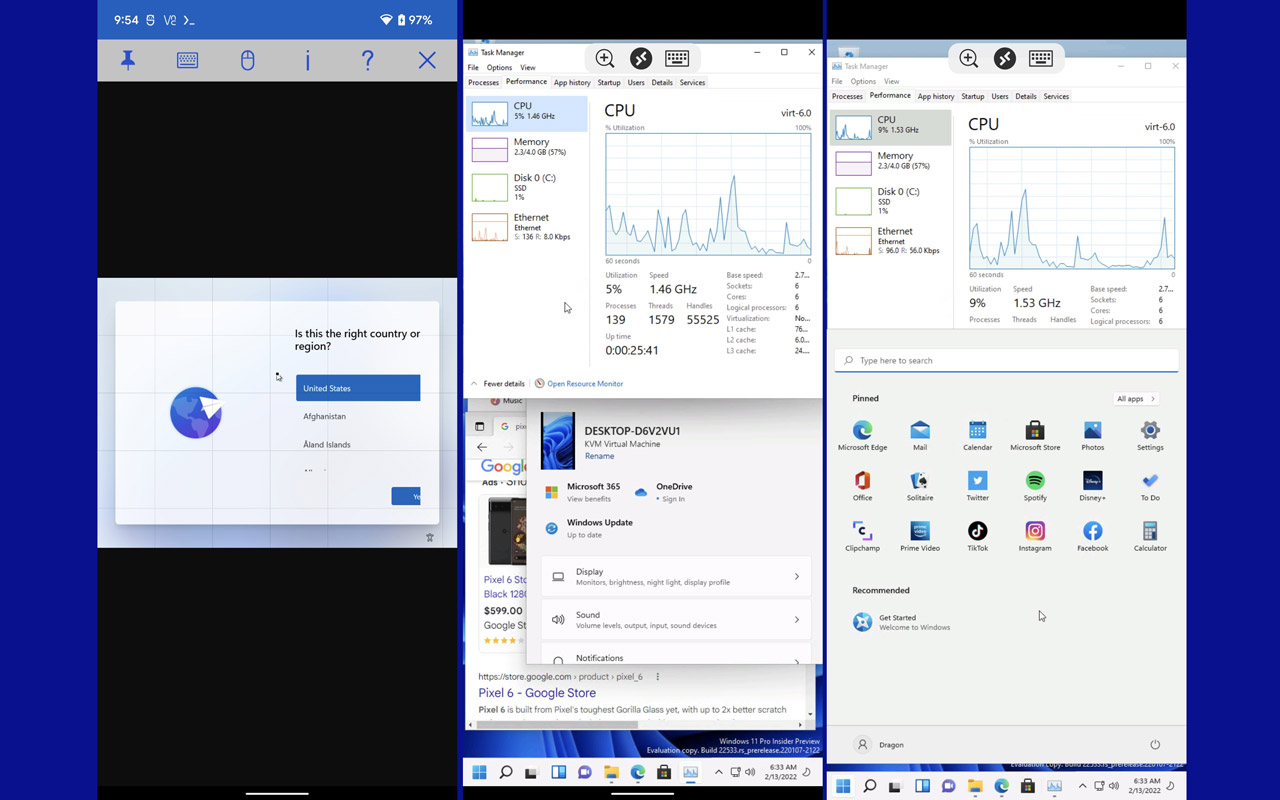1280x800 pixels.
Task: Open Microsoft Edge from pinned apps
Action: (862, 435)
